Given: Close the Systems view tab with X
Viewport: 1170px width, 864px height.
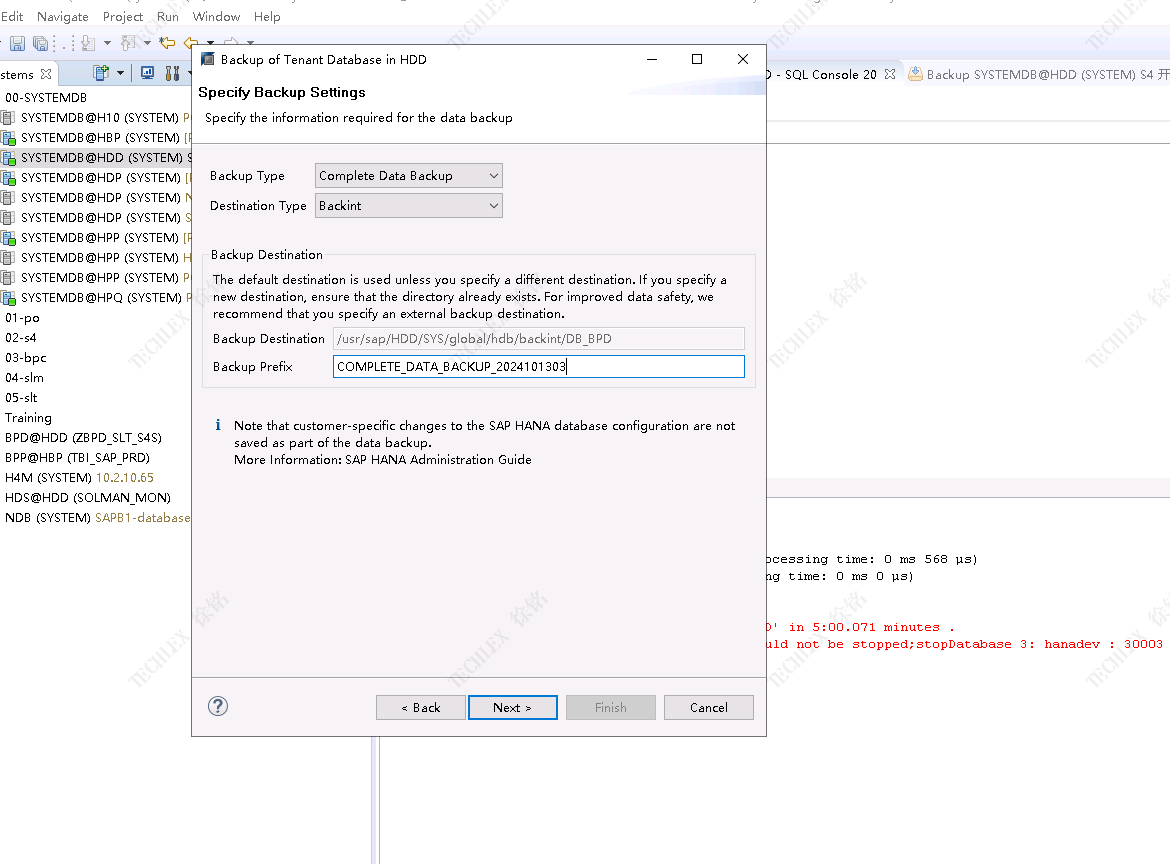Looking at the screenshot, I should point(46,75).
